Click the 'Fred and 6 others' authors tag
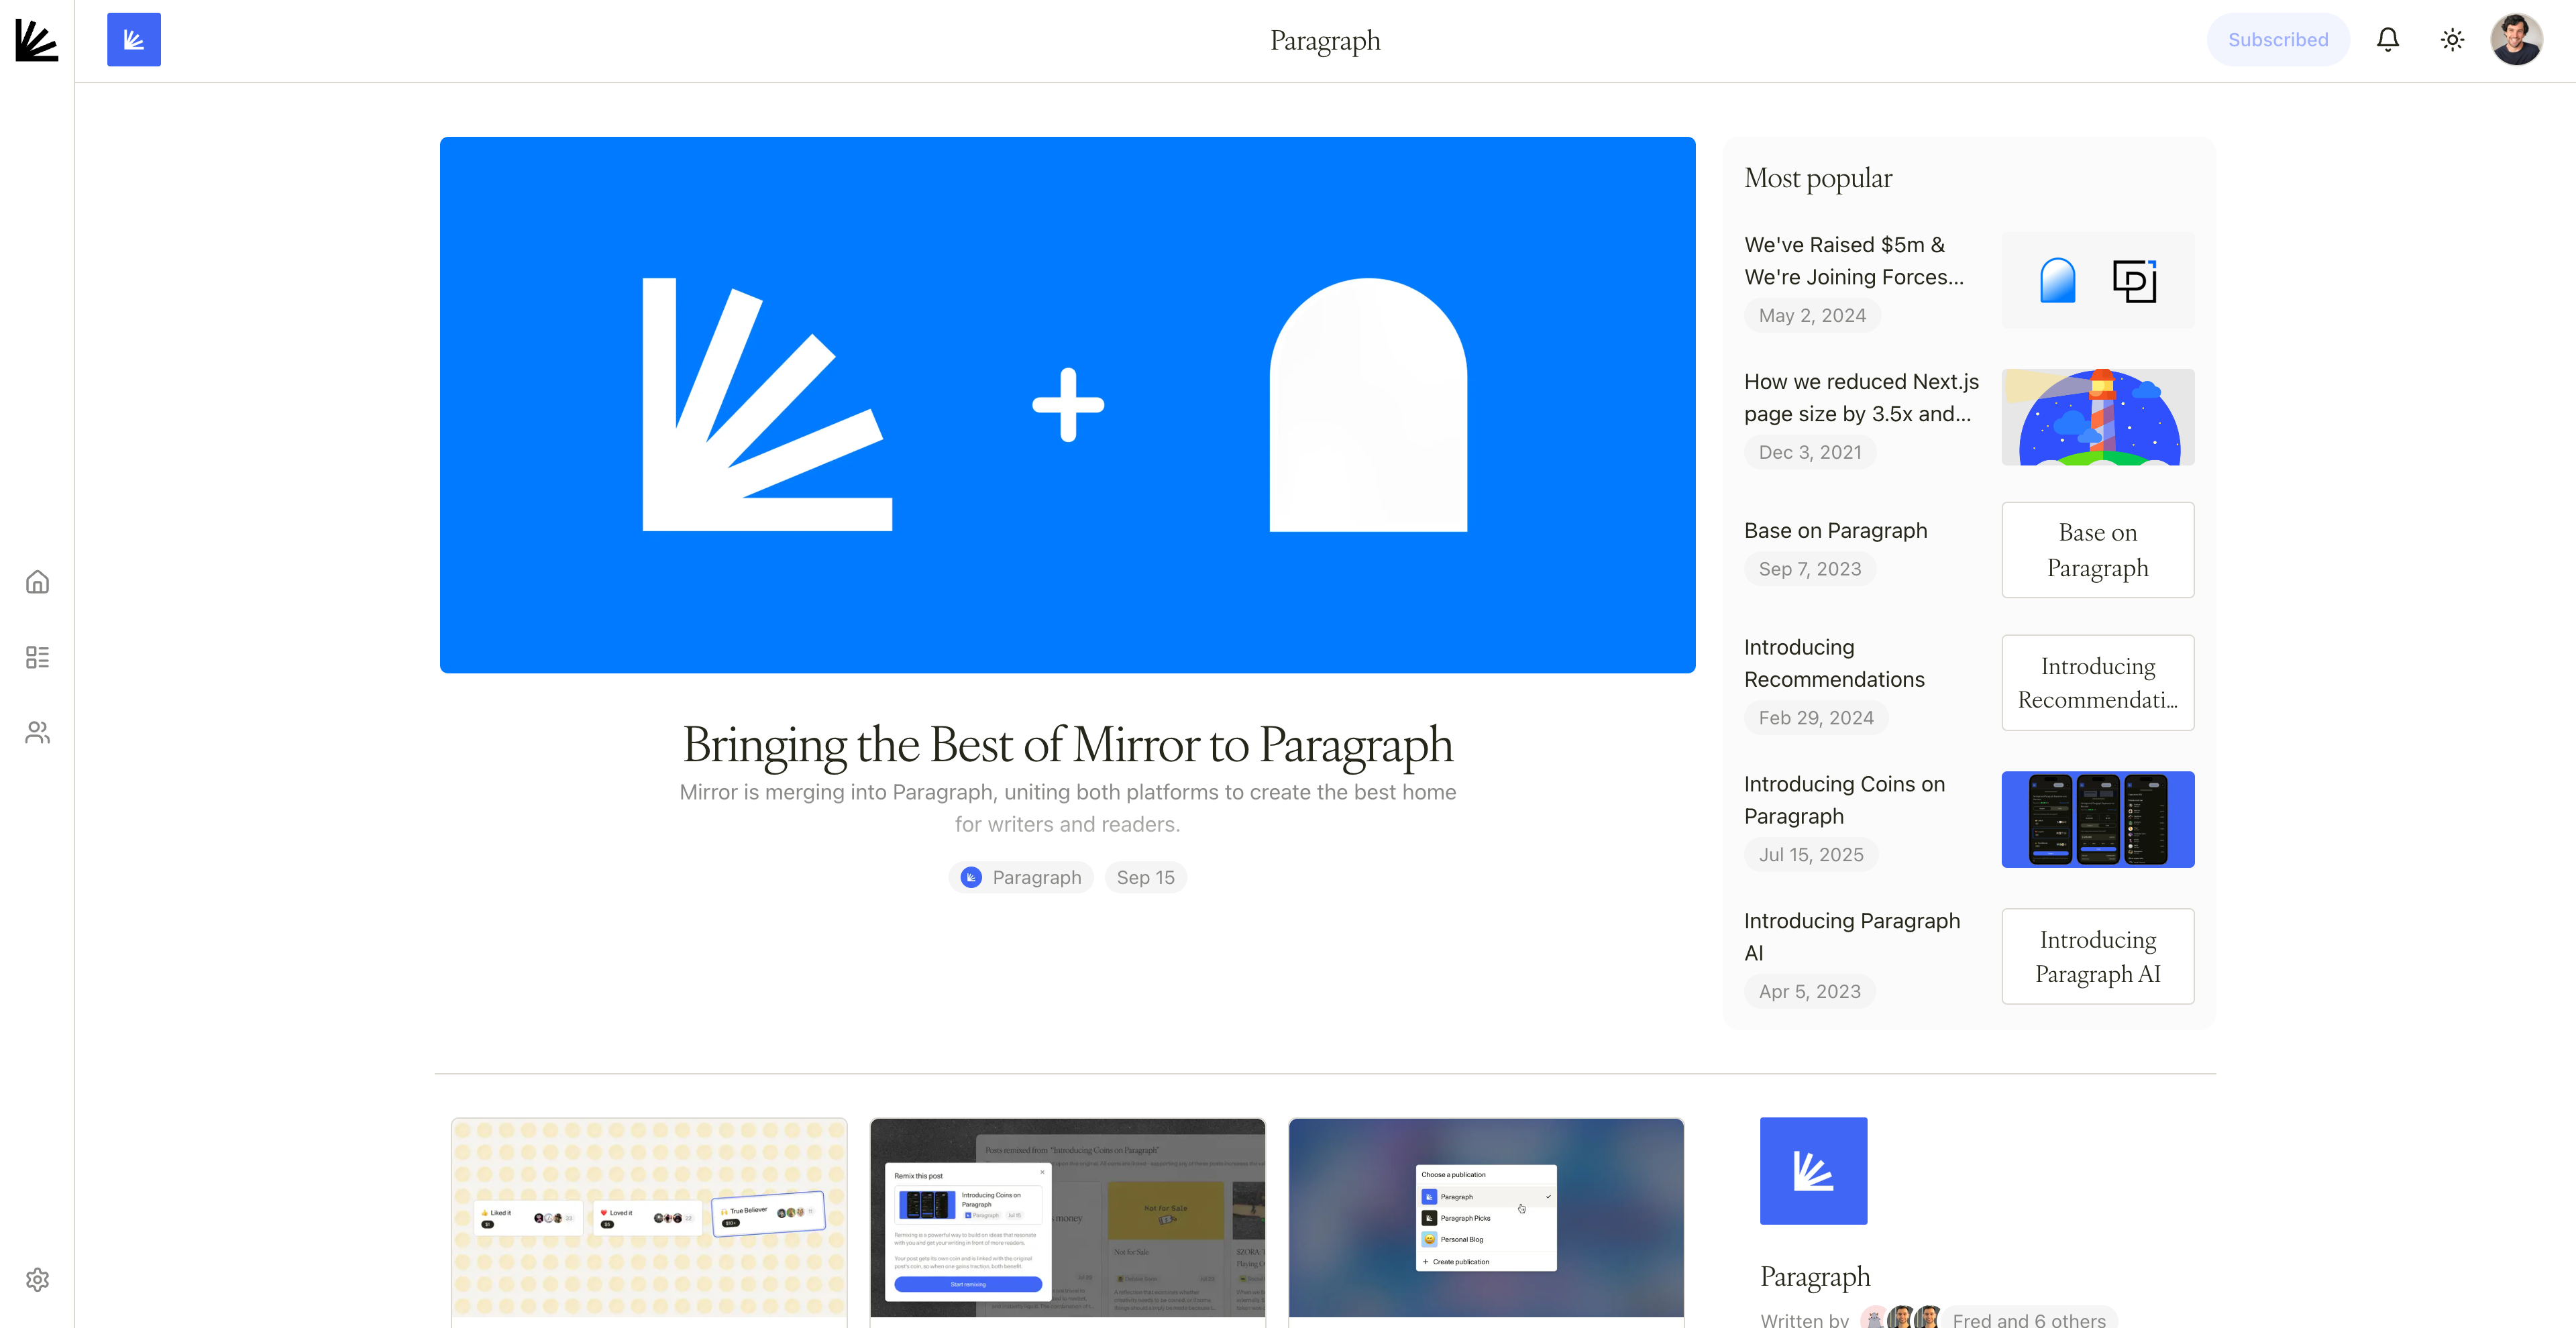2576x1328 pixels. click(x=2028, y=1319)
